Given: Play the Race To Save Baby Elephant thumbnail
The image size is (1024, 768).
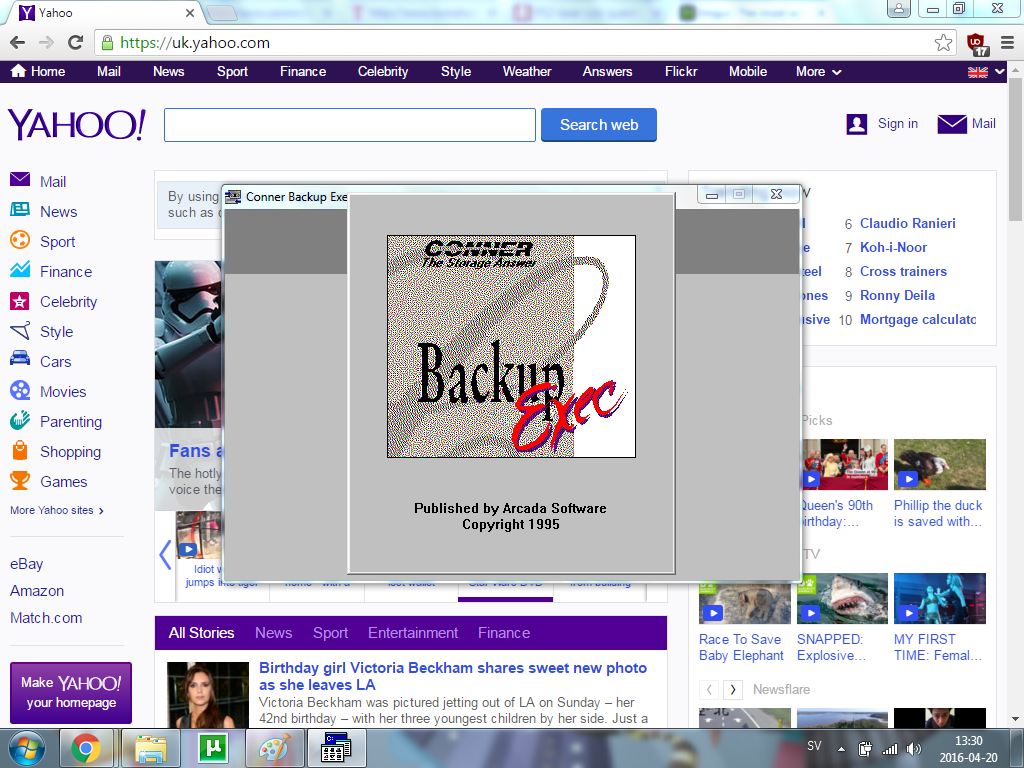Looking at the screenshot, I should 744,601.
